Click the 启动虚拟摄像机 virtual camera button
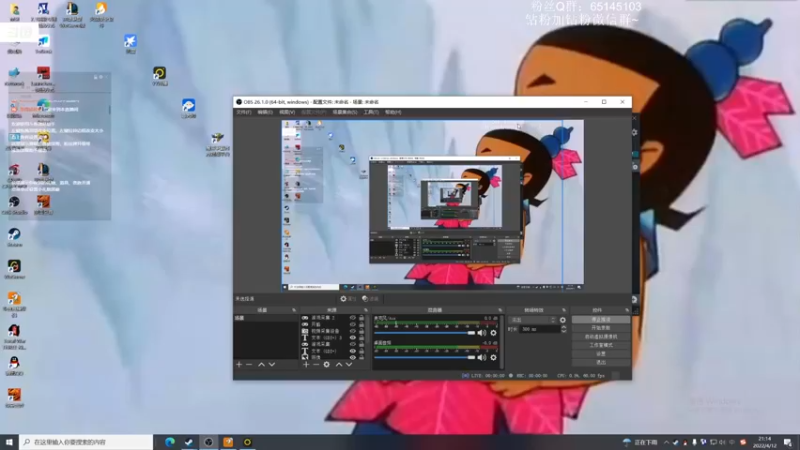Screen dimensions: 800x450 [x=601, y=337]
